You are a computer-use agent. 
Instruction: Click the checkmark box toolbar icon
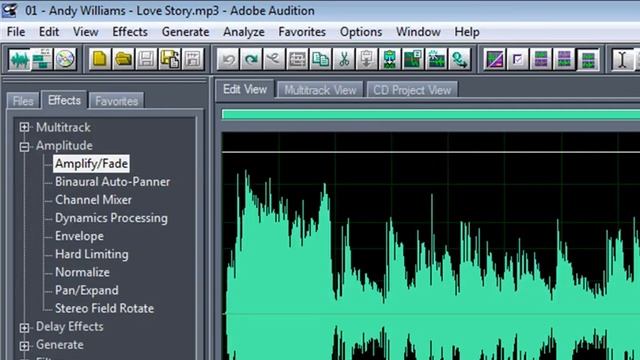518,60
